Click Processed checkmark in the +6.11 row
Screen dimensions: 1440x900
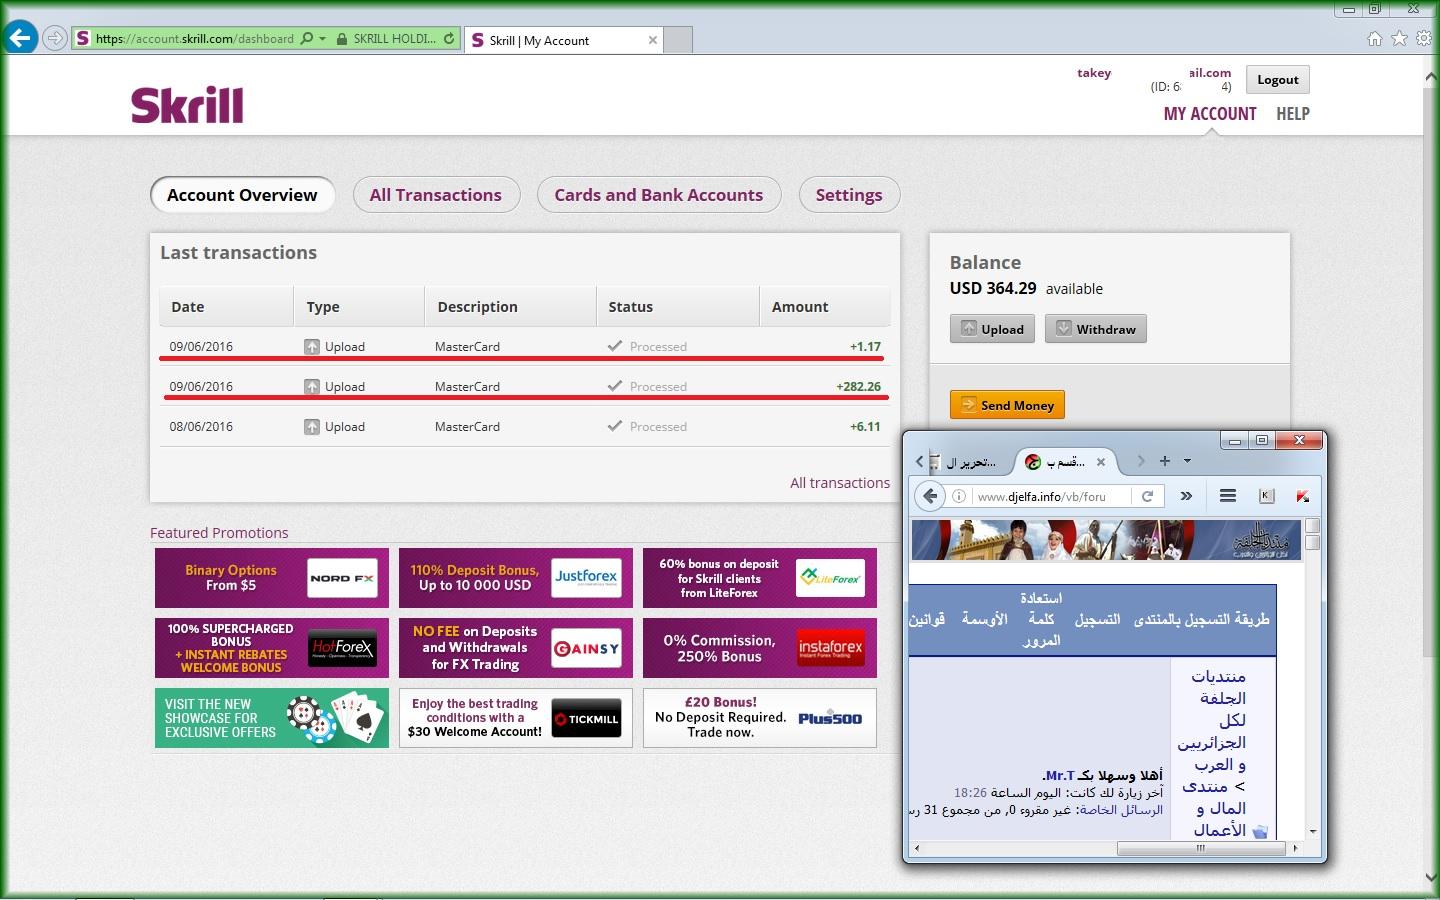click(615, 426)
